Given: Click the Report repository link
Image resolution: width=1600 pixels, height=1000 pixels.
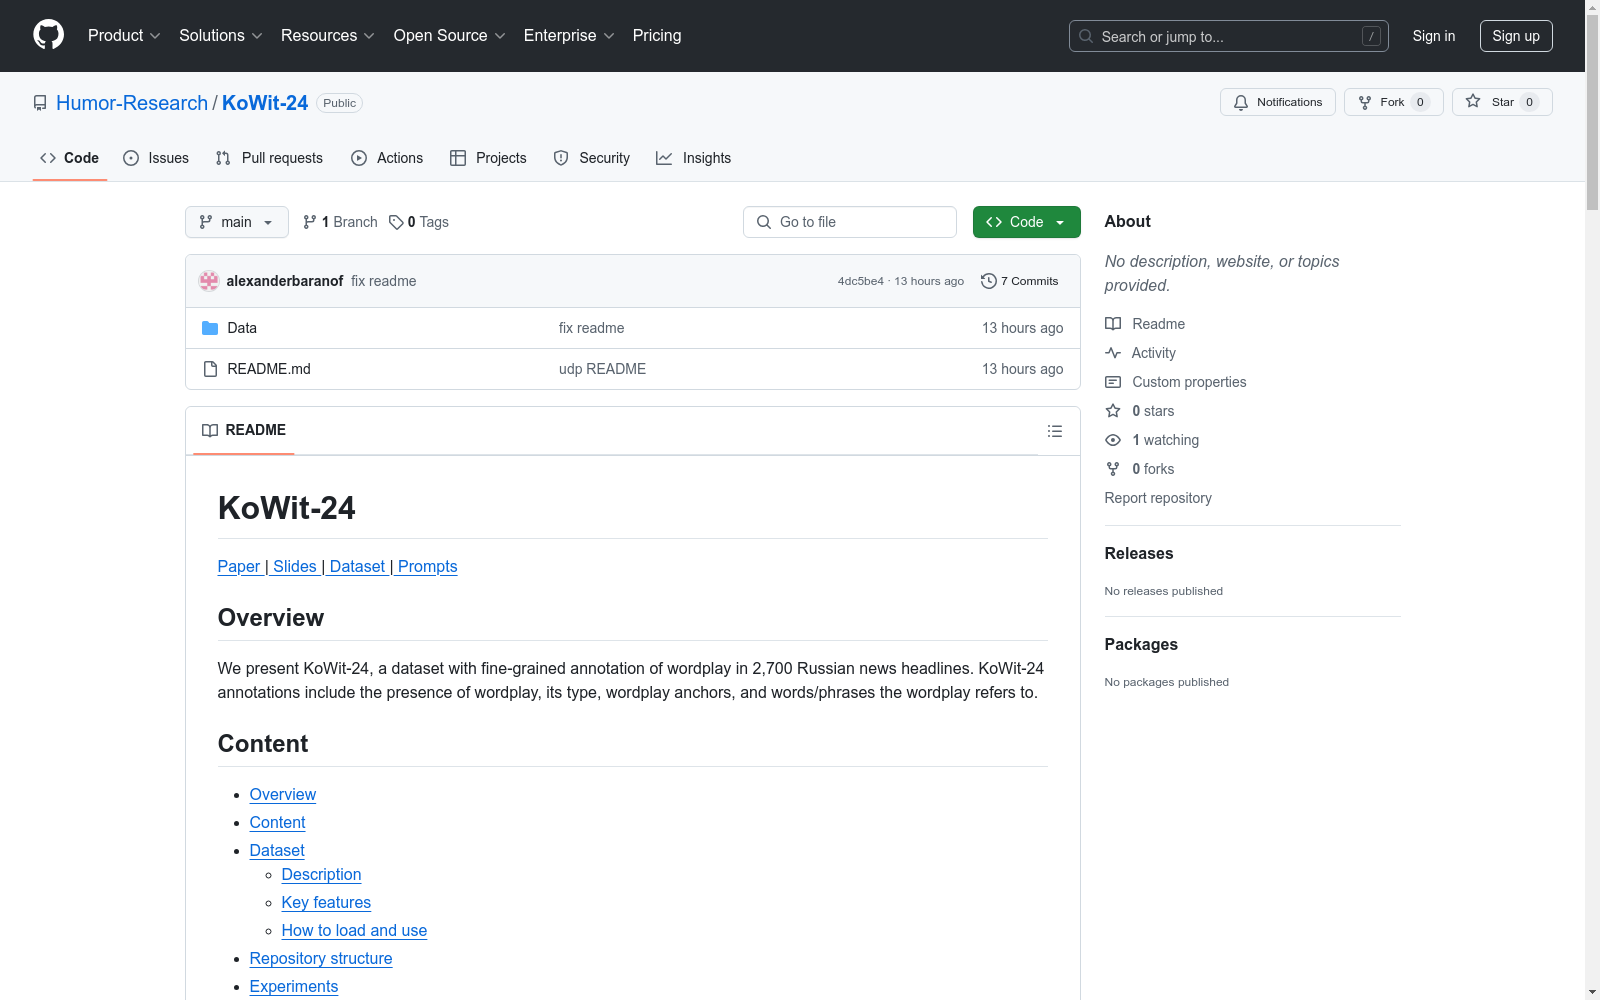Looking at the screenshot, I should (x=1158, y=498).
